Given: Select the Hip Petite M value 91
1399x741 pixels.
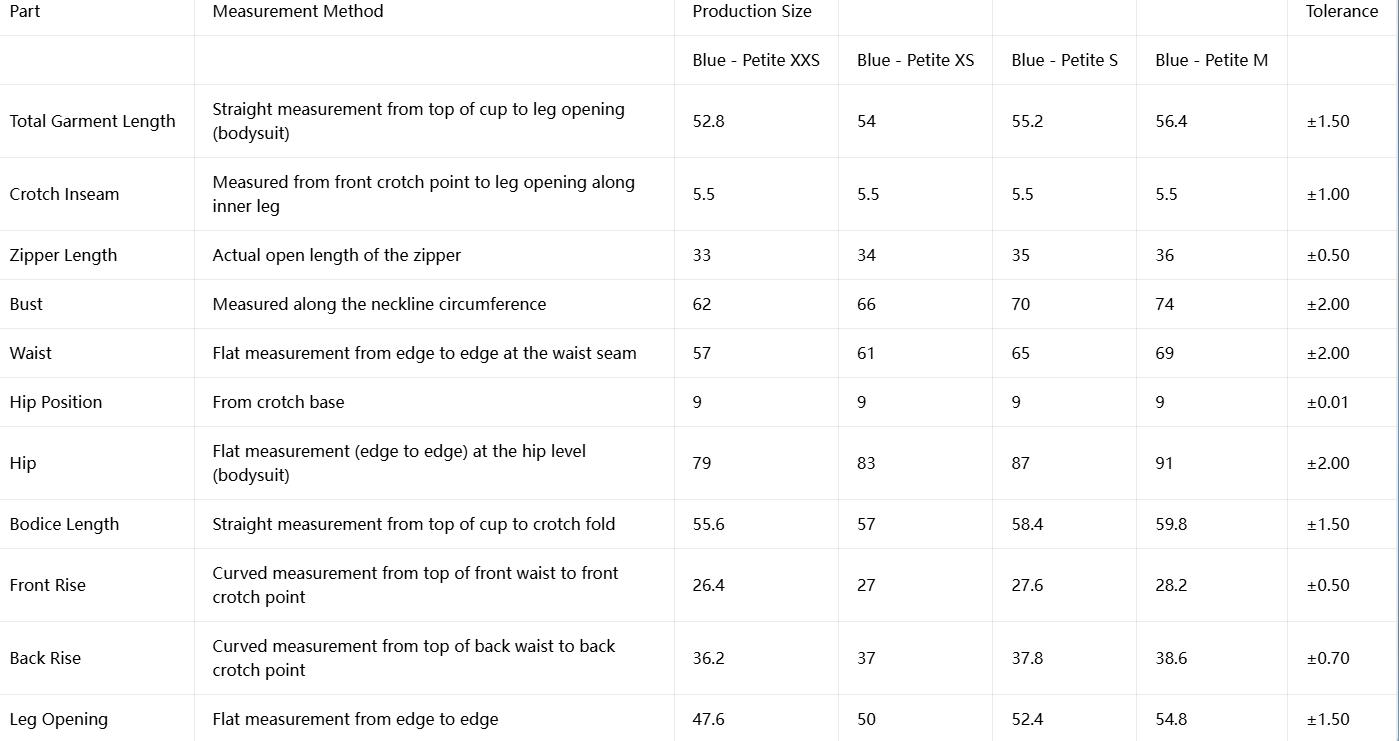Looking at the screenshot, I should tap(1165, 463).
